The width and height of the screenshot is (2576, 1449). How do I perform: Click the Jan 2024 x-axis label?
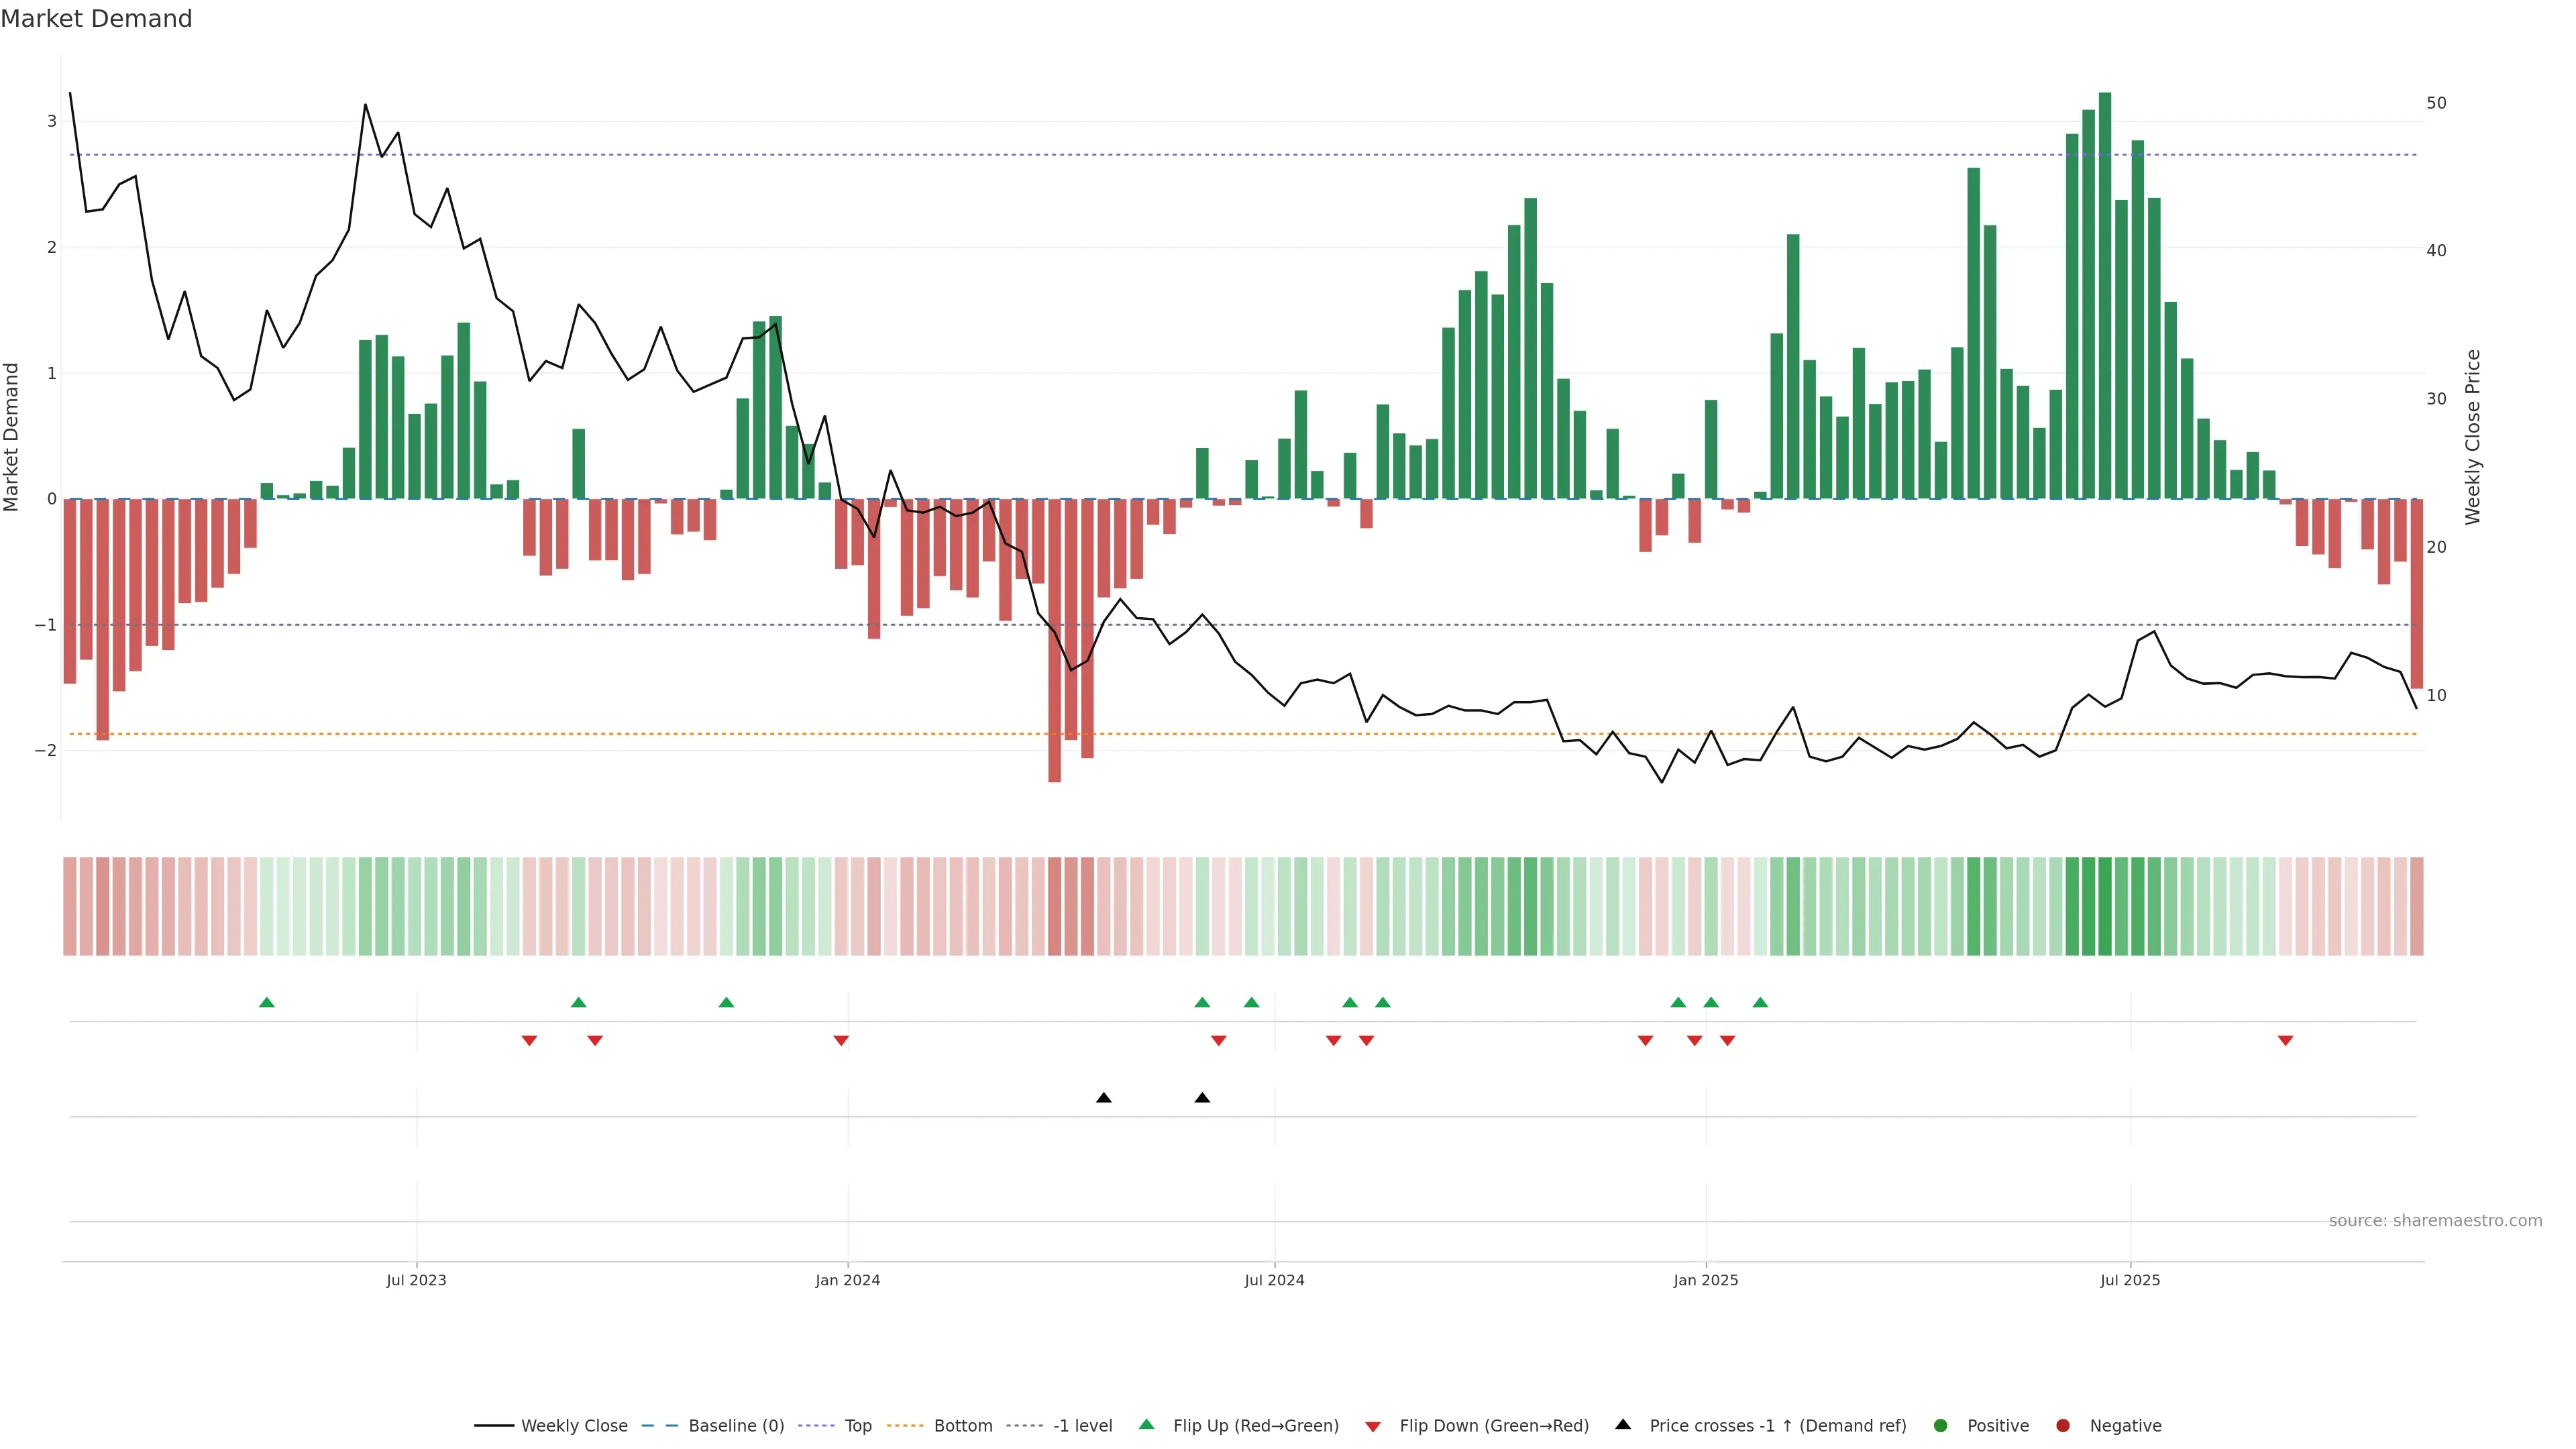pos(847,1280)
